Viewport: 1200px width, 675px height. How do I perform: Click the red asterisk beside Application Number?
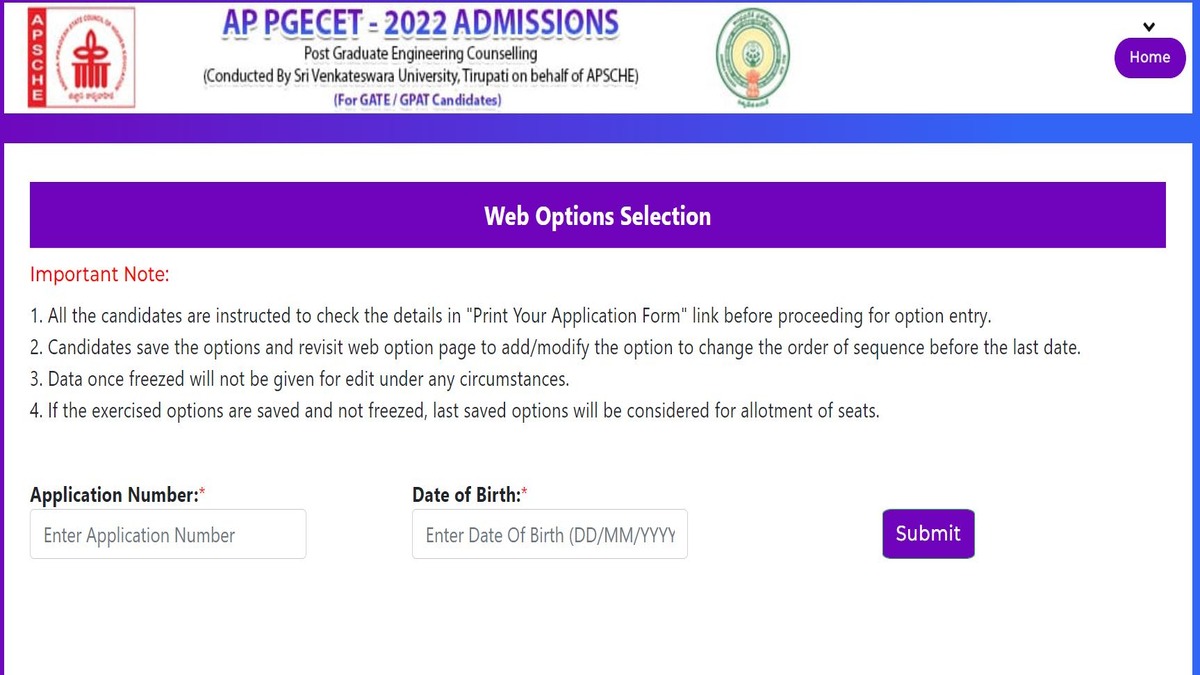click(202, 494)
